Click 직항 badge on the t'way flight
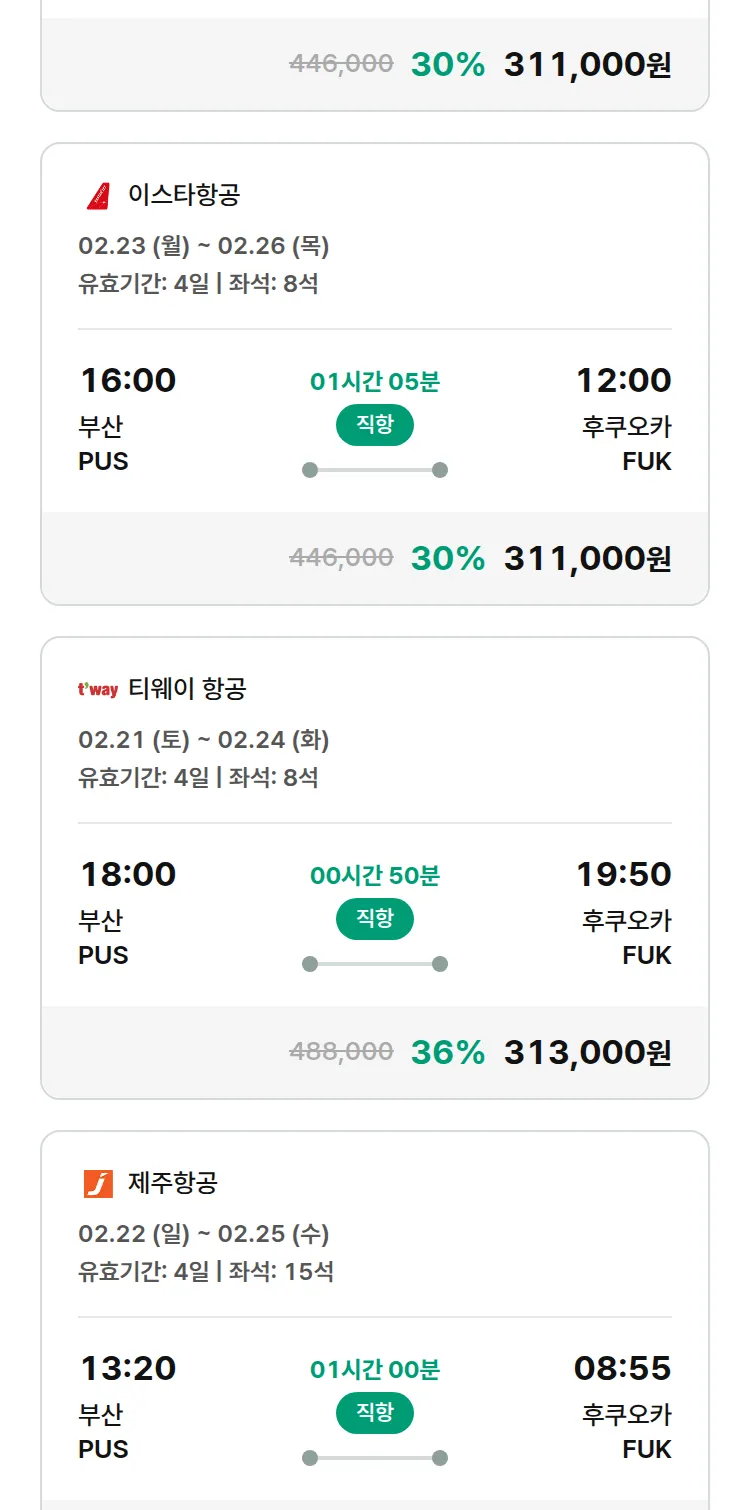The height and width of the screenshot is (1510, 750). [x=375, y=919]
